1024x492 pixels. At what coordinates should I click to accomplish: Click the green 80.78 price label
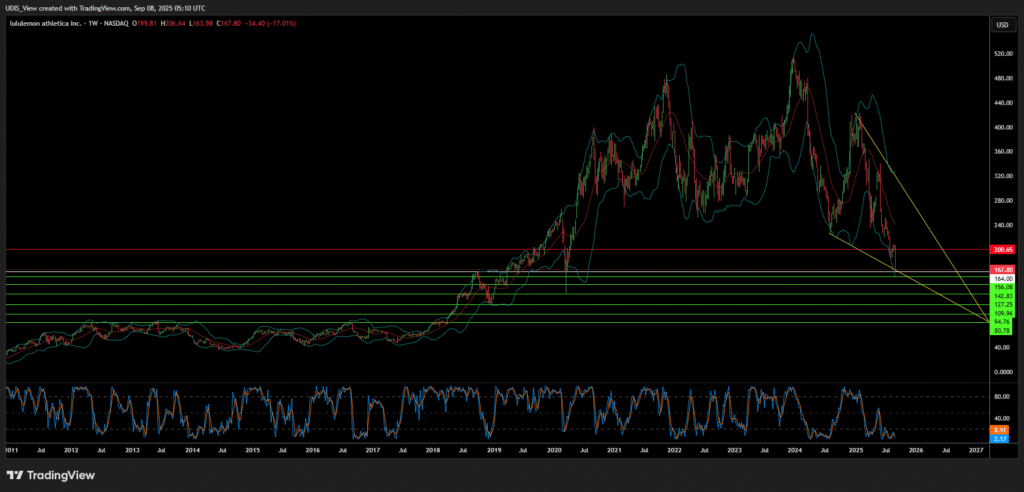click(1001, 330)
